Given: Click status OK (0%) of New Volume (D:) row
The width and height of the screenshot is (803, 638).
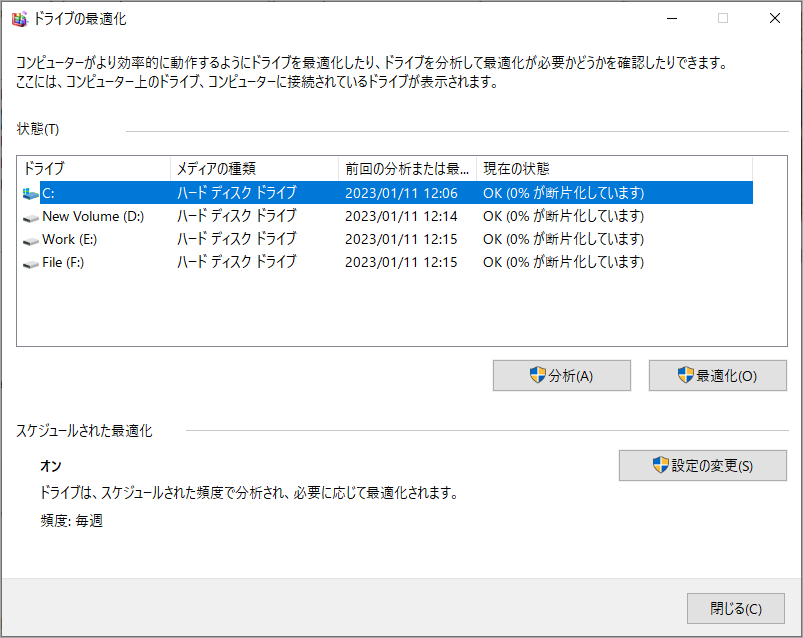Looking at the screenshot, I should 563,216.
